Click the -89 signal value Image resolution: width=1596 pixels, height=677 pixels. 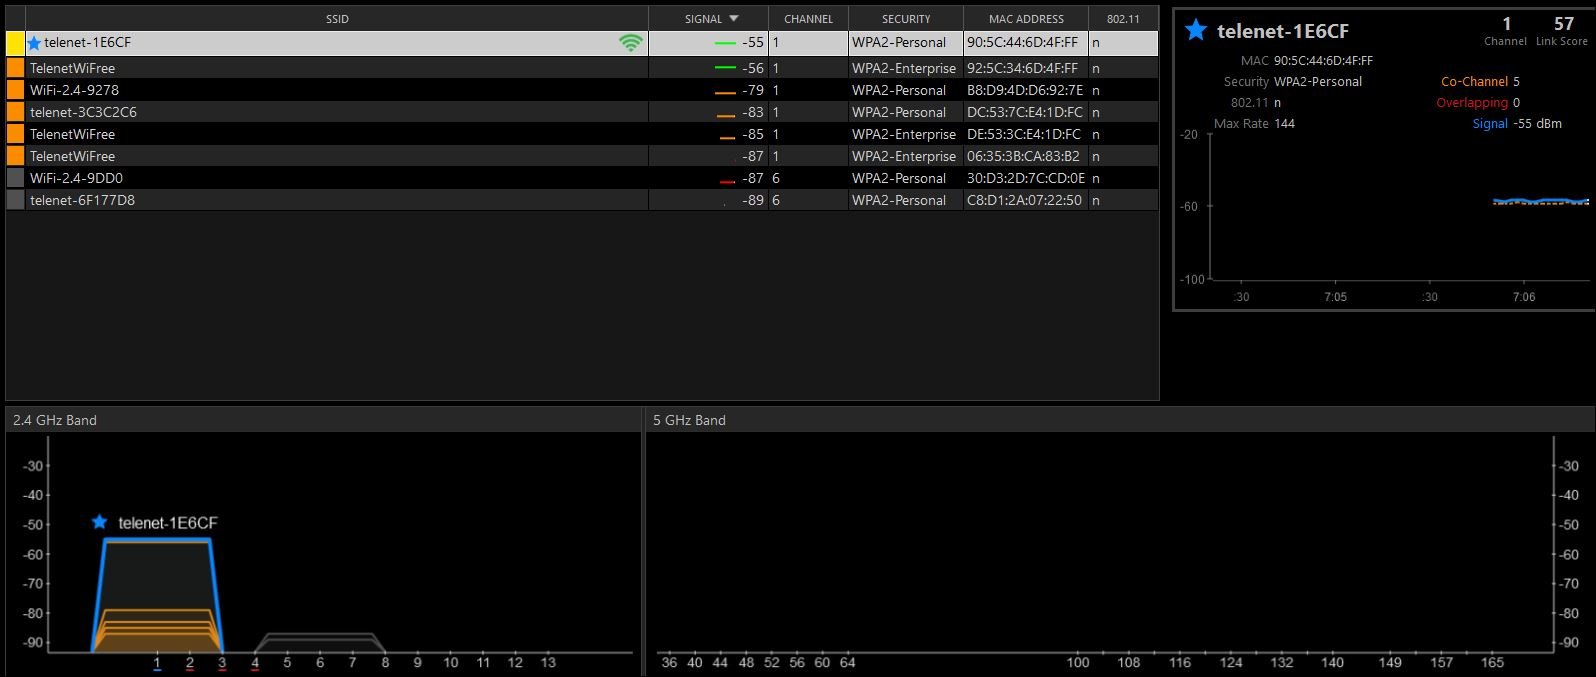click(753, 200)
